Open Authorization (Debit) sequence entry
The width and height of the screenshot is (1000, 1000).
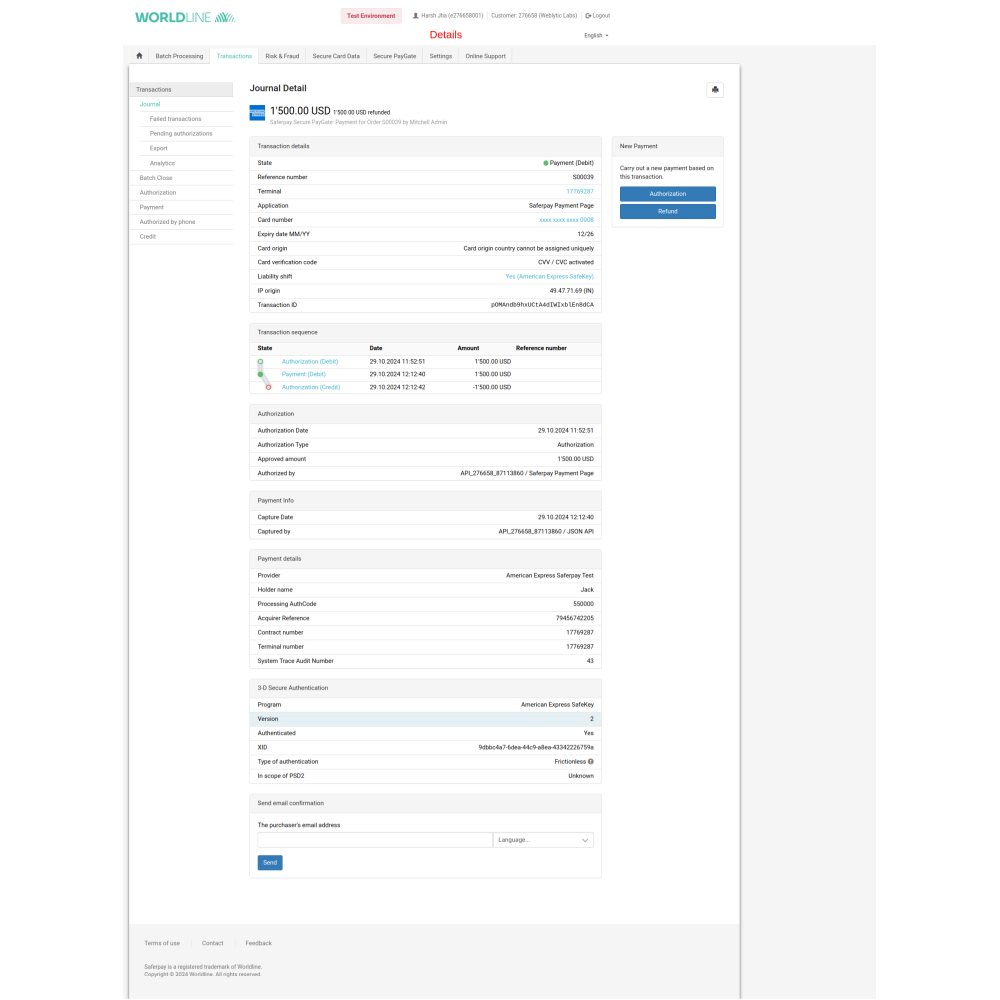click(x=310, y=362)
